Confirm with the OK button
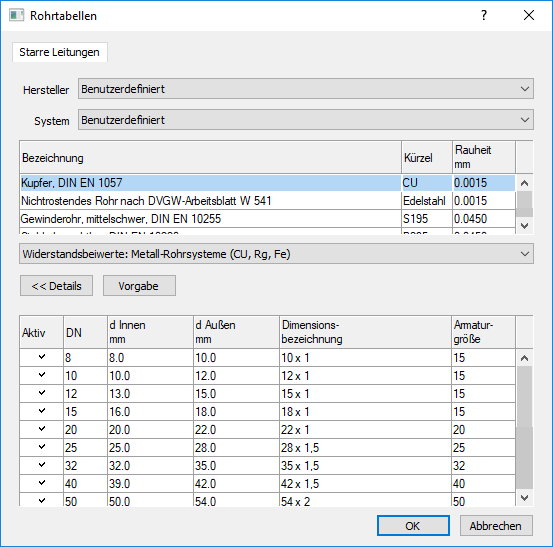Image resolution: width=553 pixels, height=547 pixels. click(x=413, y=525)
